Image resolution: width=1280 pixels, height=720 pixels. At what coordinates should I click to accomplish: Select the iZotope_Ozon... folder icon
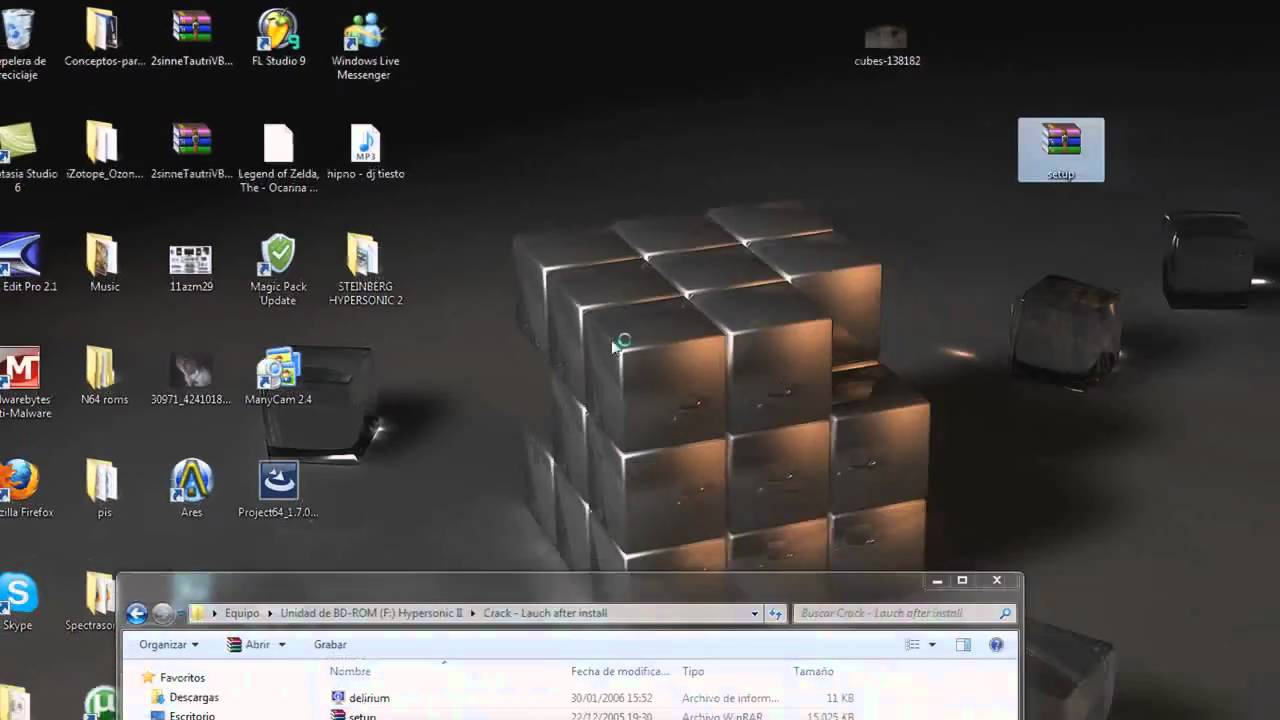click(x=104, y=151)
